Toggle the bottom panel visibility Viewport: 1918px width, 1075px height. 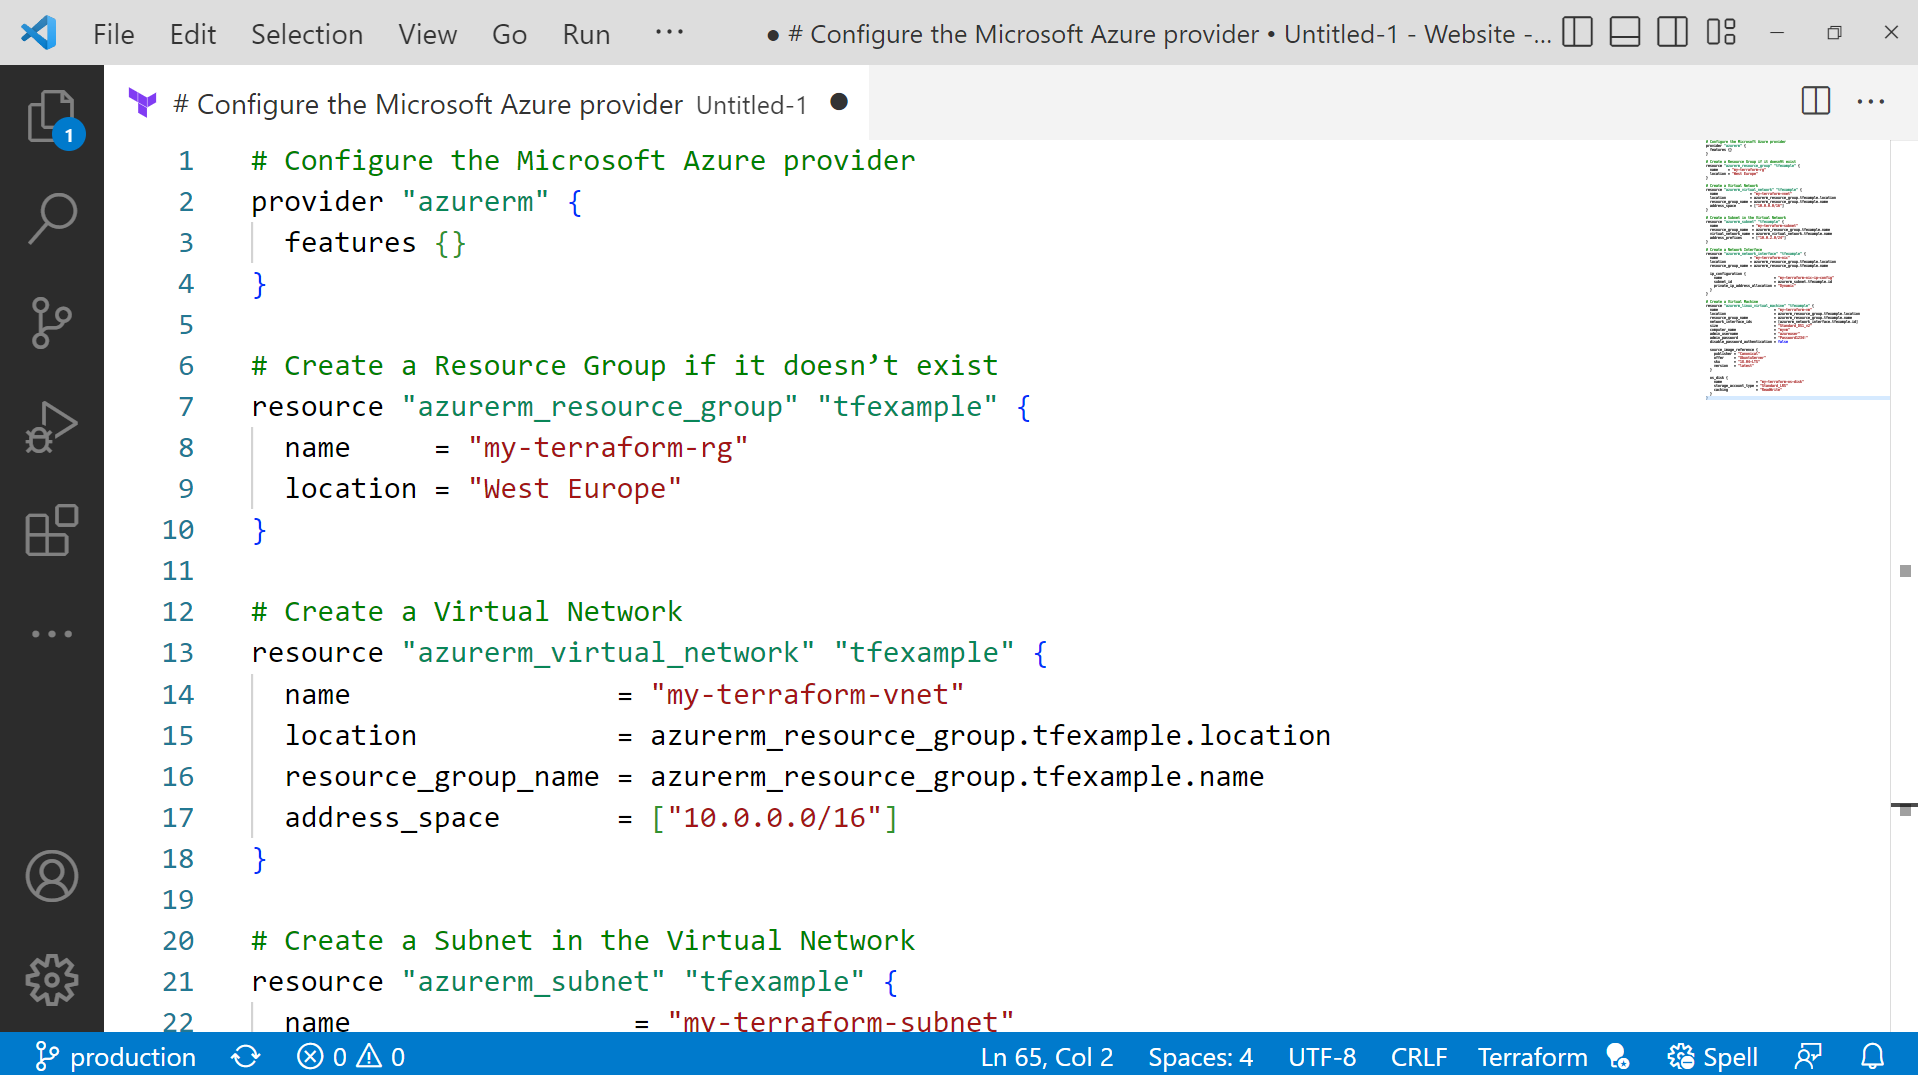point(1624,32)
